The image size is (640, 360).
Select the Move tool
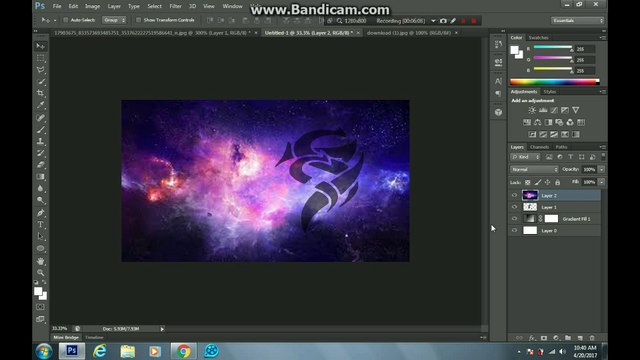[41, 46]
